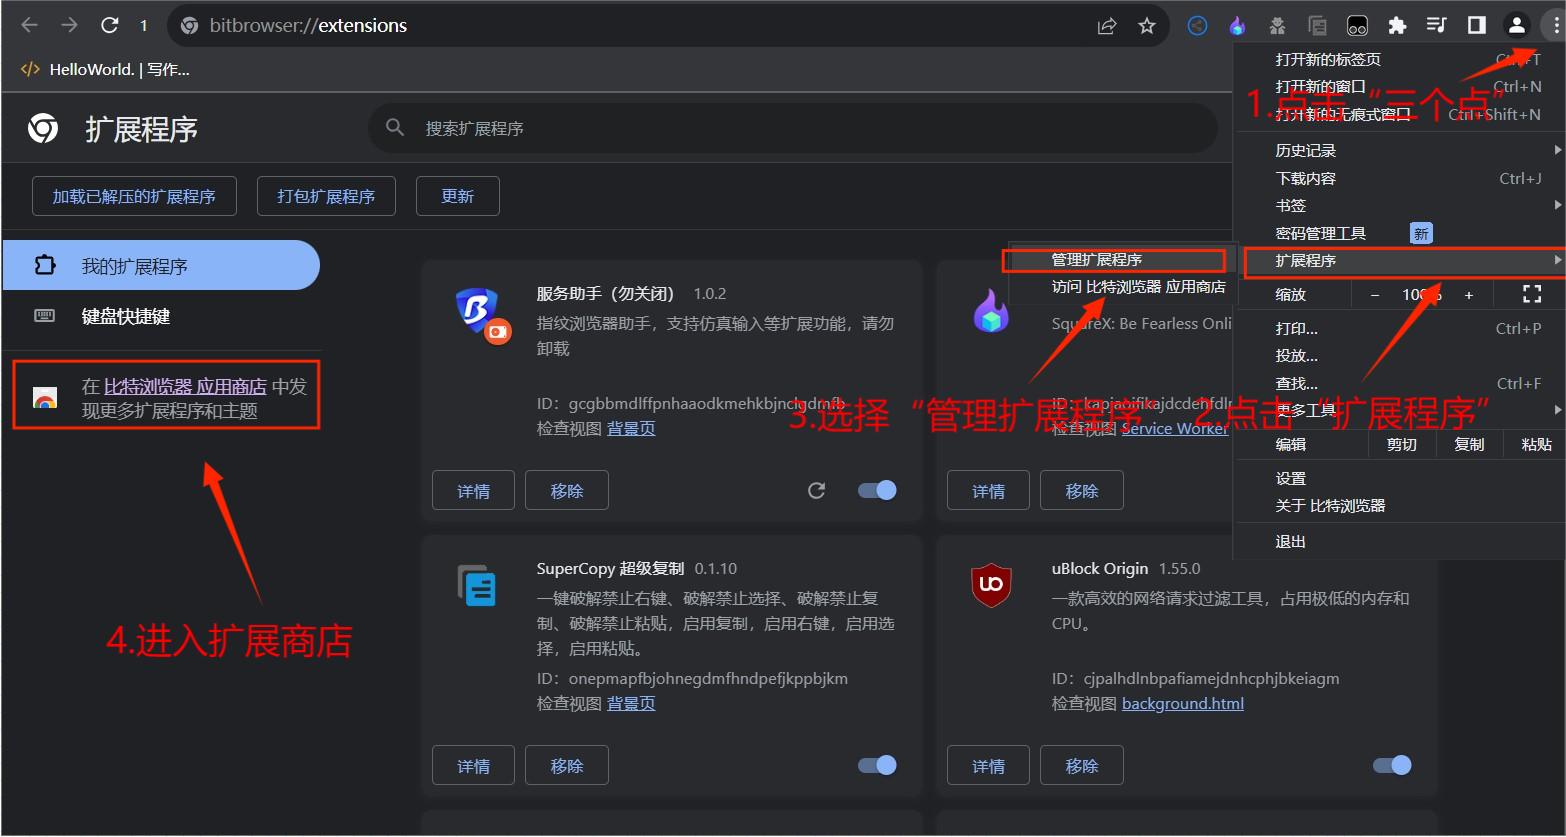Click the browser forward arrow
This screenshot has height=837, width=1566.
click(69, 25)
